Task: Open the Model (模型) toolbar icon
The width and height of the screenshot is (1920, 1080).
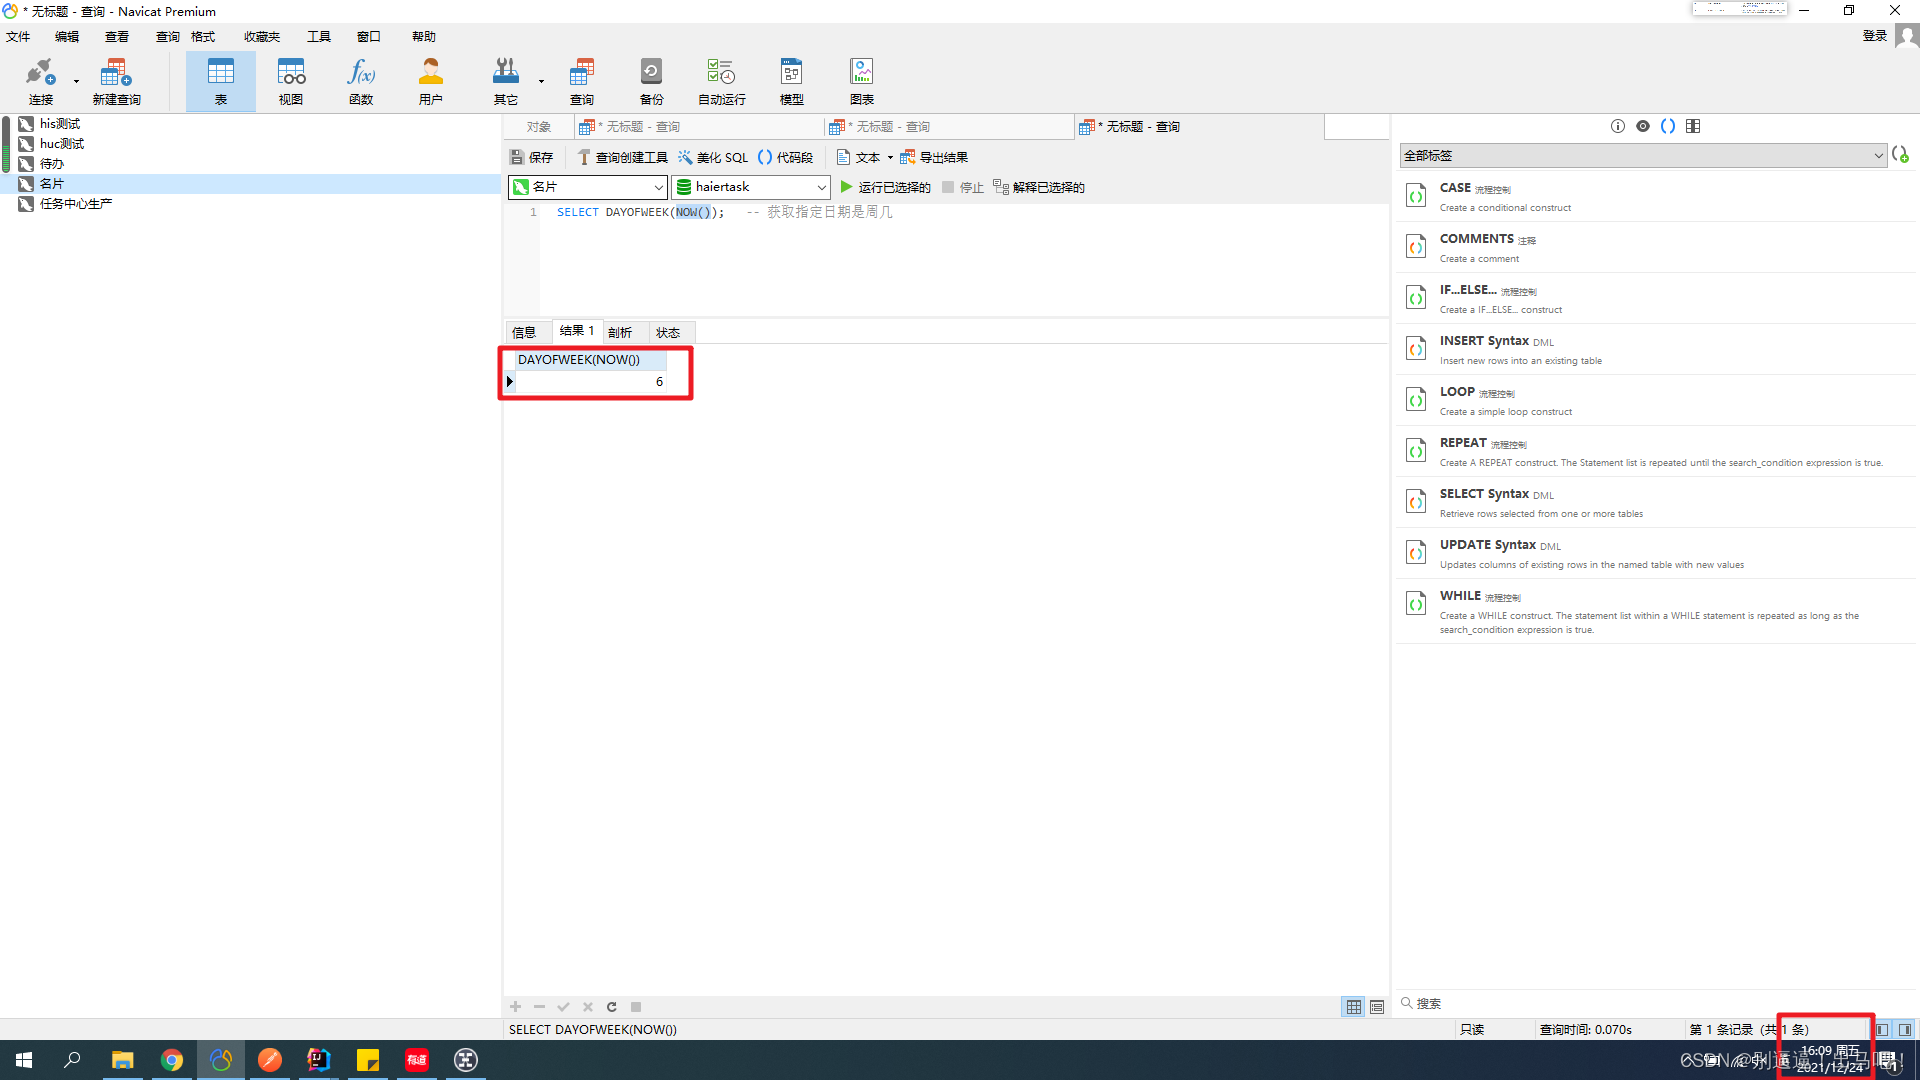Action: point(791,80)
